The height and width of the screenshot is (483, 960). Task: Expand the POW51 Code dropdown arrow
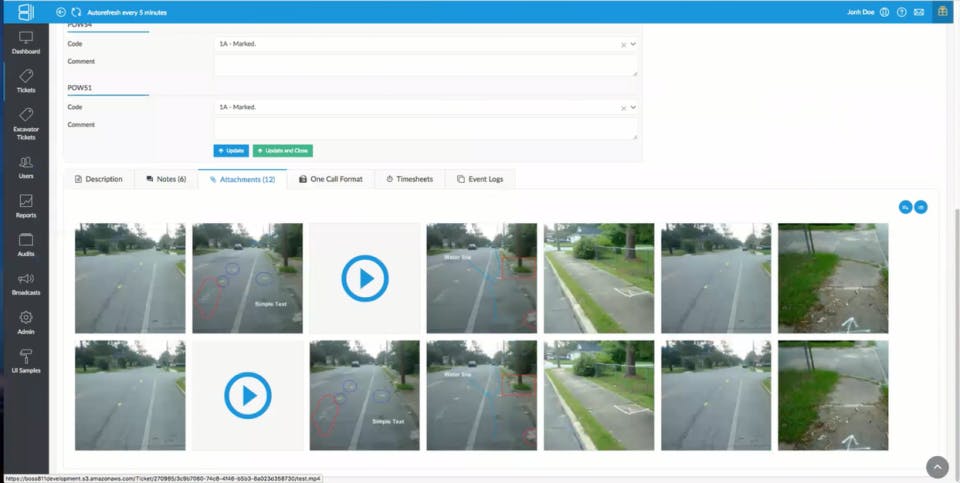(633, 107)
